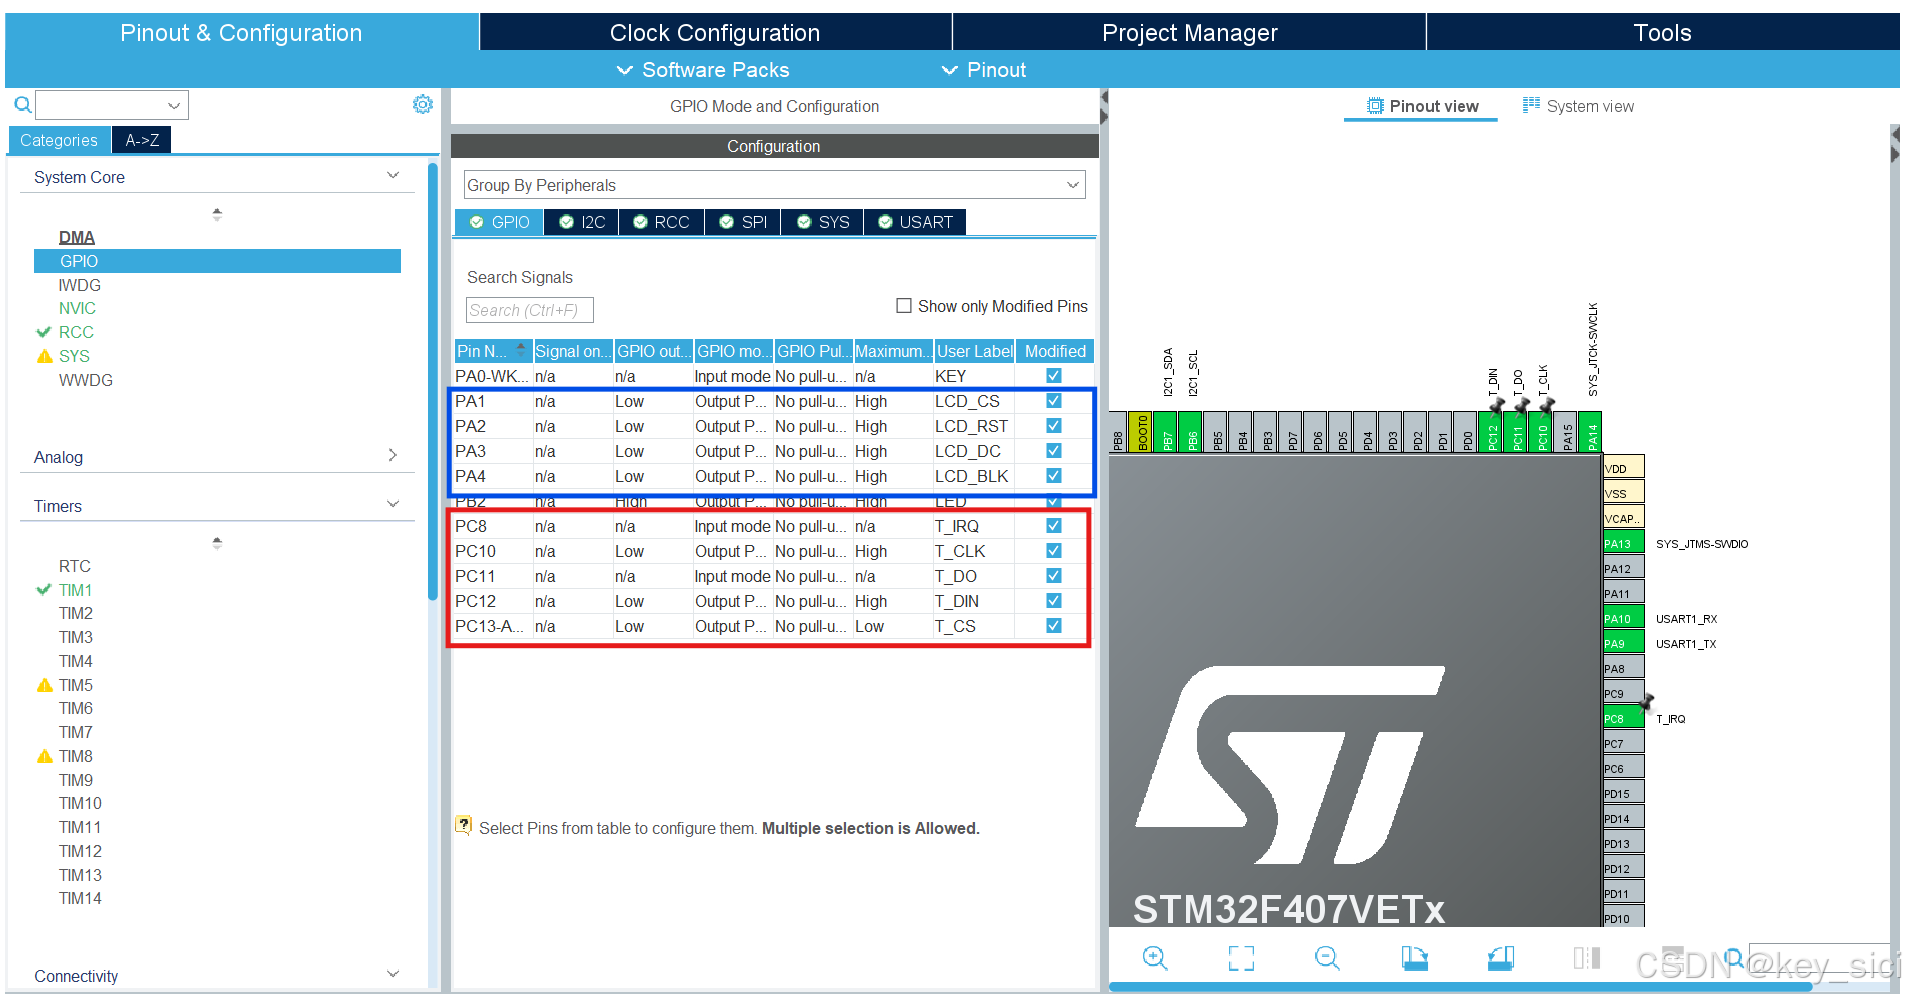Toggle Modified checkbox for PA1 LCD_CS row

point(1053,400)
